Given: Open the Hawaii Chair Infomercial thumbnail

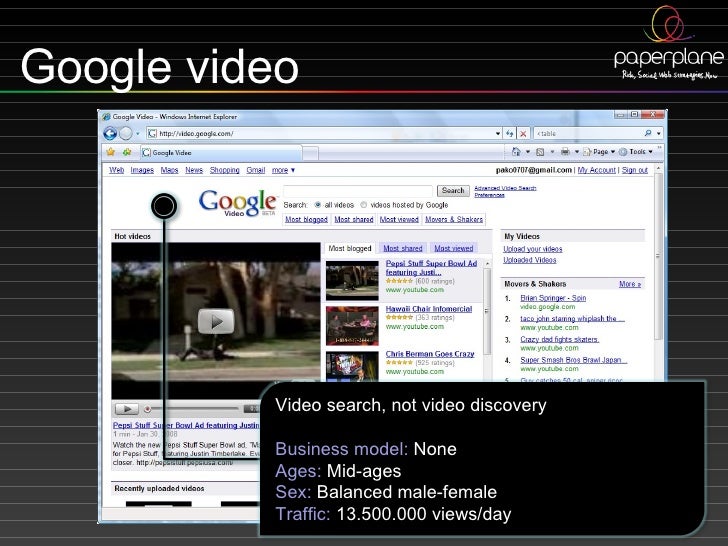Looking at the screenshot, I should click(352, 326).
